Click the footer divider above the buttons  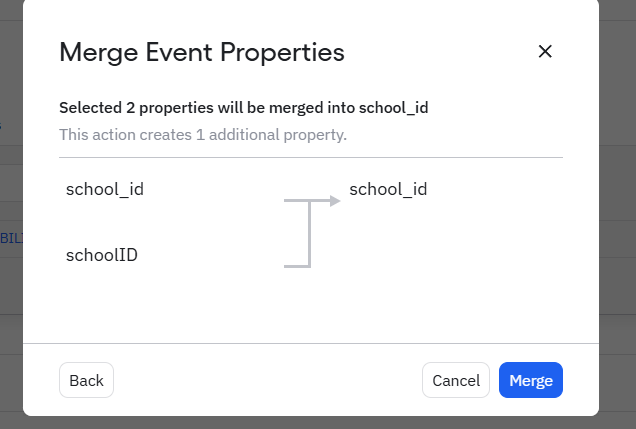[310, 343]
